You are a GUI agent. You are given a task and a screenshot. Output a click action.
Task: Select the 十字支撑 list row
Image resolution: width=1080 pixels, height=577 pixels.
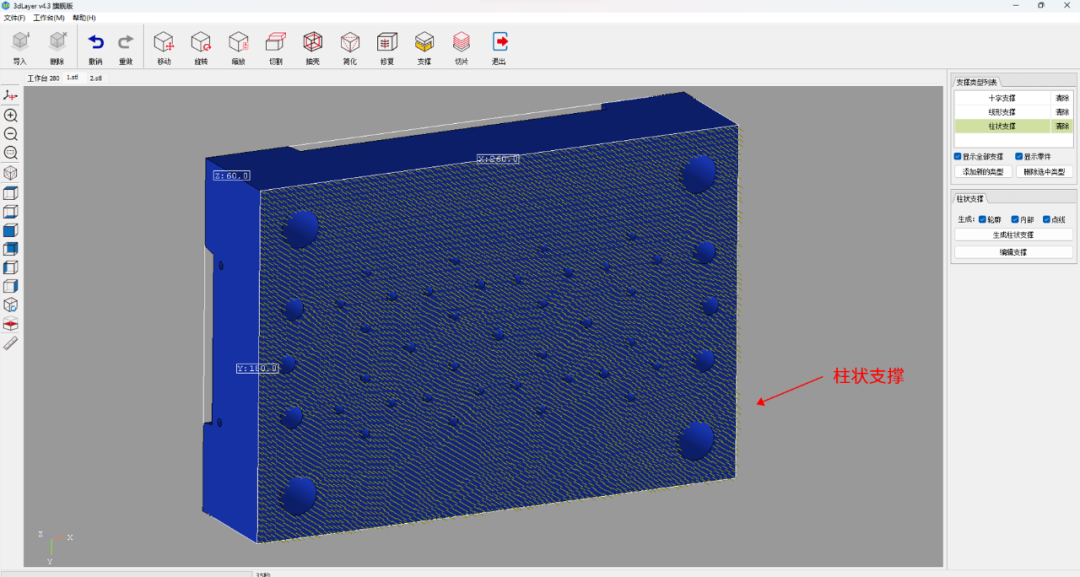click(1002, 98)
